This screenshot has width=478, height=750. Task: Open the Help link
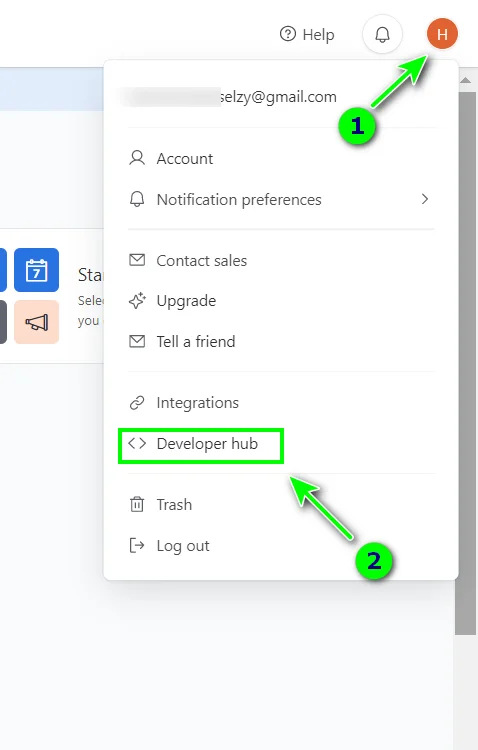[x=307, y=34]
